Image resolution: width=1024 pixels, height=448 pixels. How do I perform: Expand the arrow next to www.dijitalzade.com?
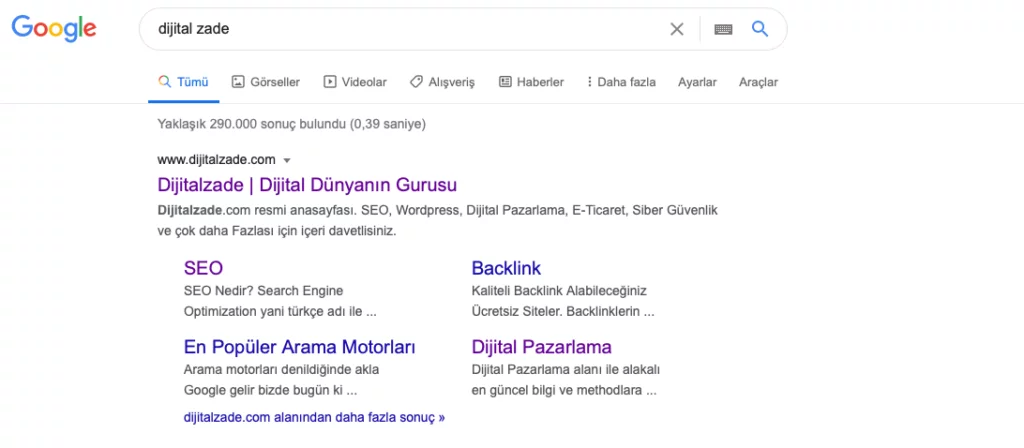click(287, 160)
